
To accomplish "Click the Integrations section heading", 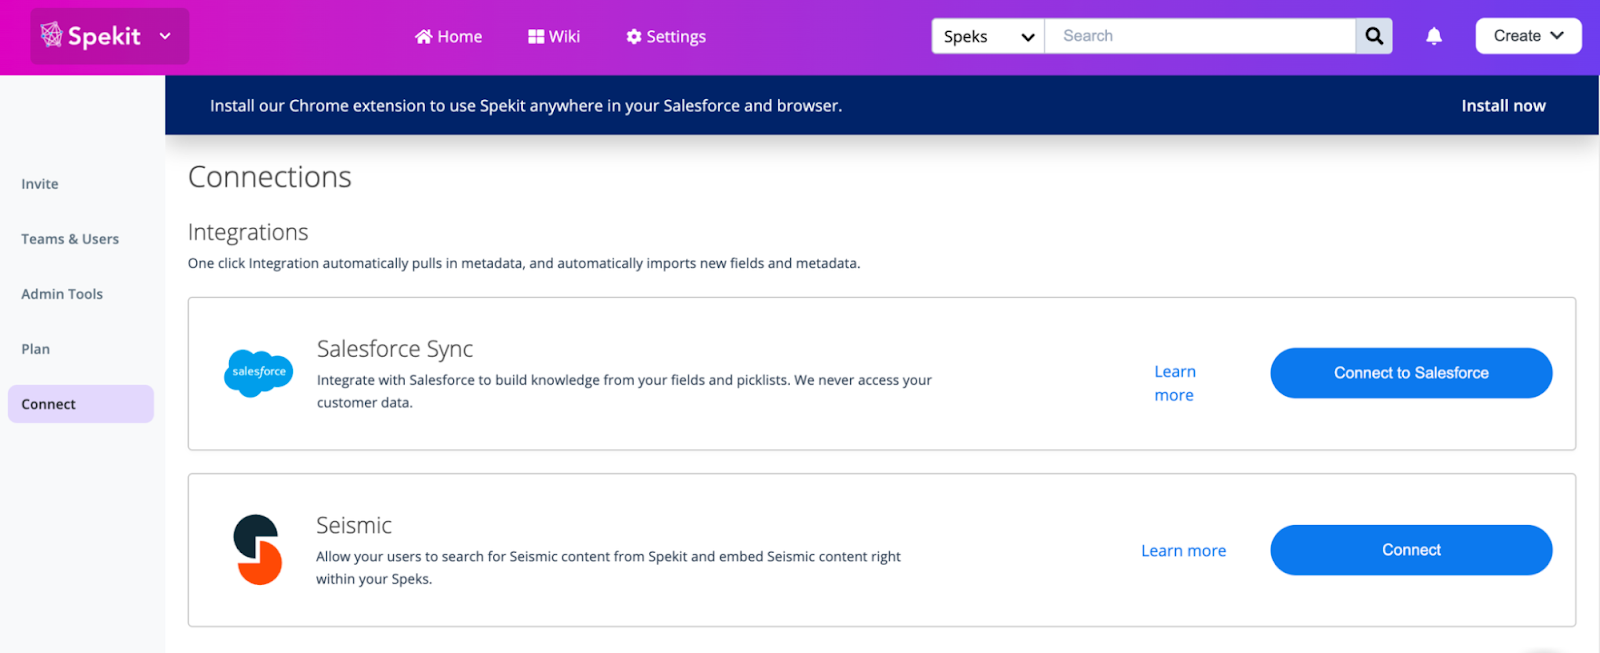I will click(x=248, y=232).
